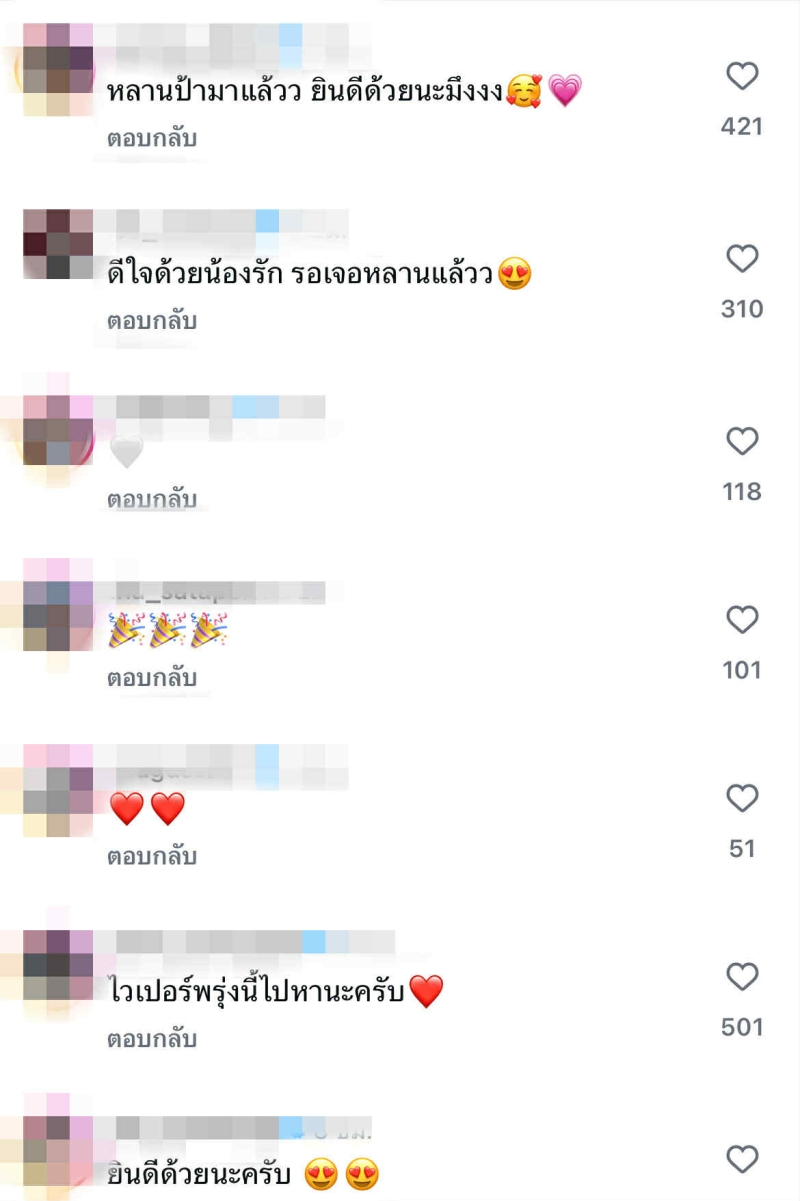Reply to the comment 'ดีใจด้วยน้องรัก'
The width and height of the screenshot is (800, 1201).
point(152,321)
